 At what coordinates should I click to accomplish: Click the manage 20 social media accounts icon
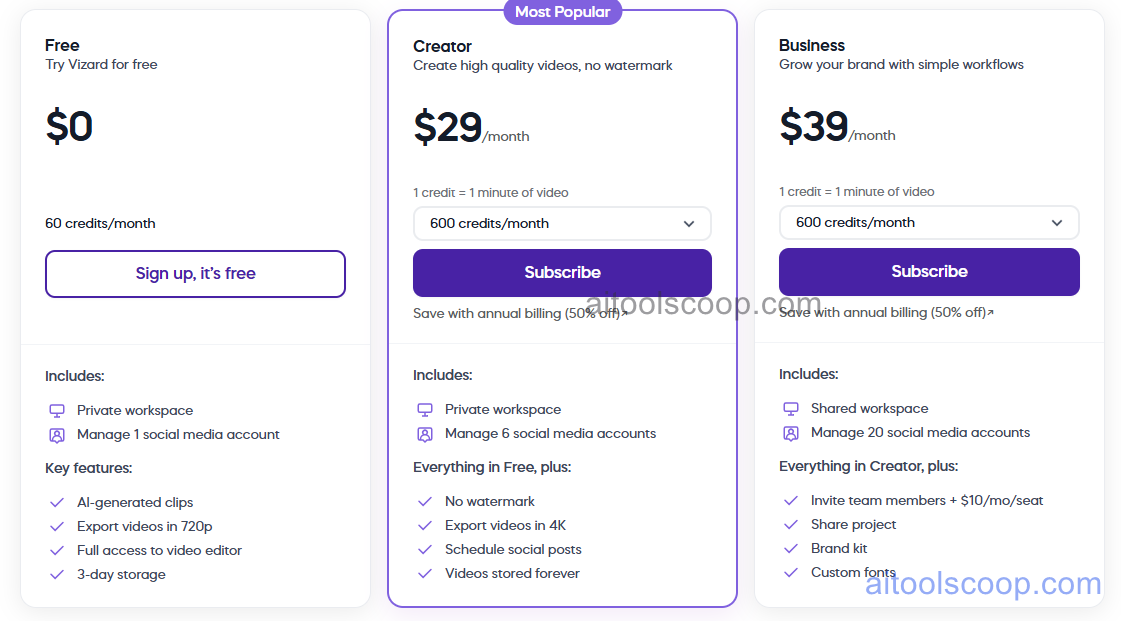pos(790,432)
